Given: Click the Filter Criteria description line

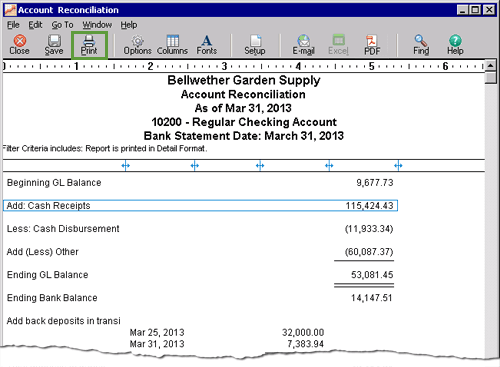Looking at the screenshot, I should click(105, 148).
